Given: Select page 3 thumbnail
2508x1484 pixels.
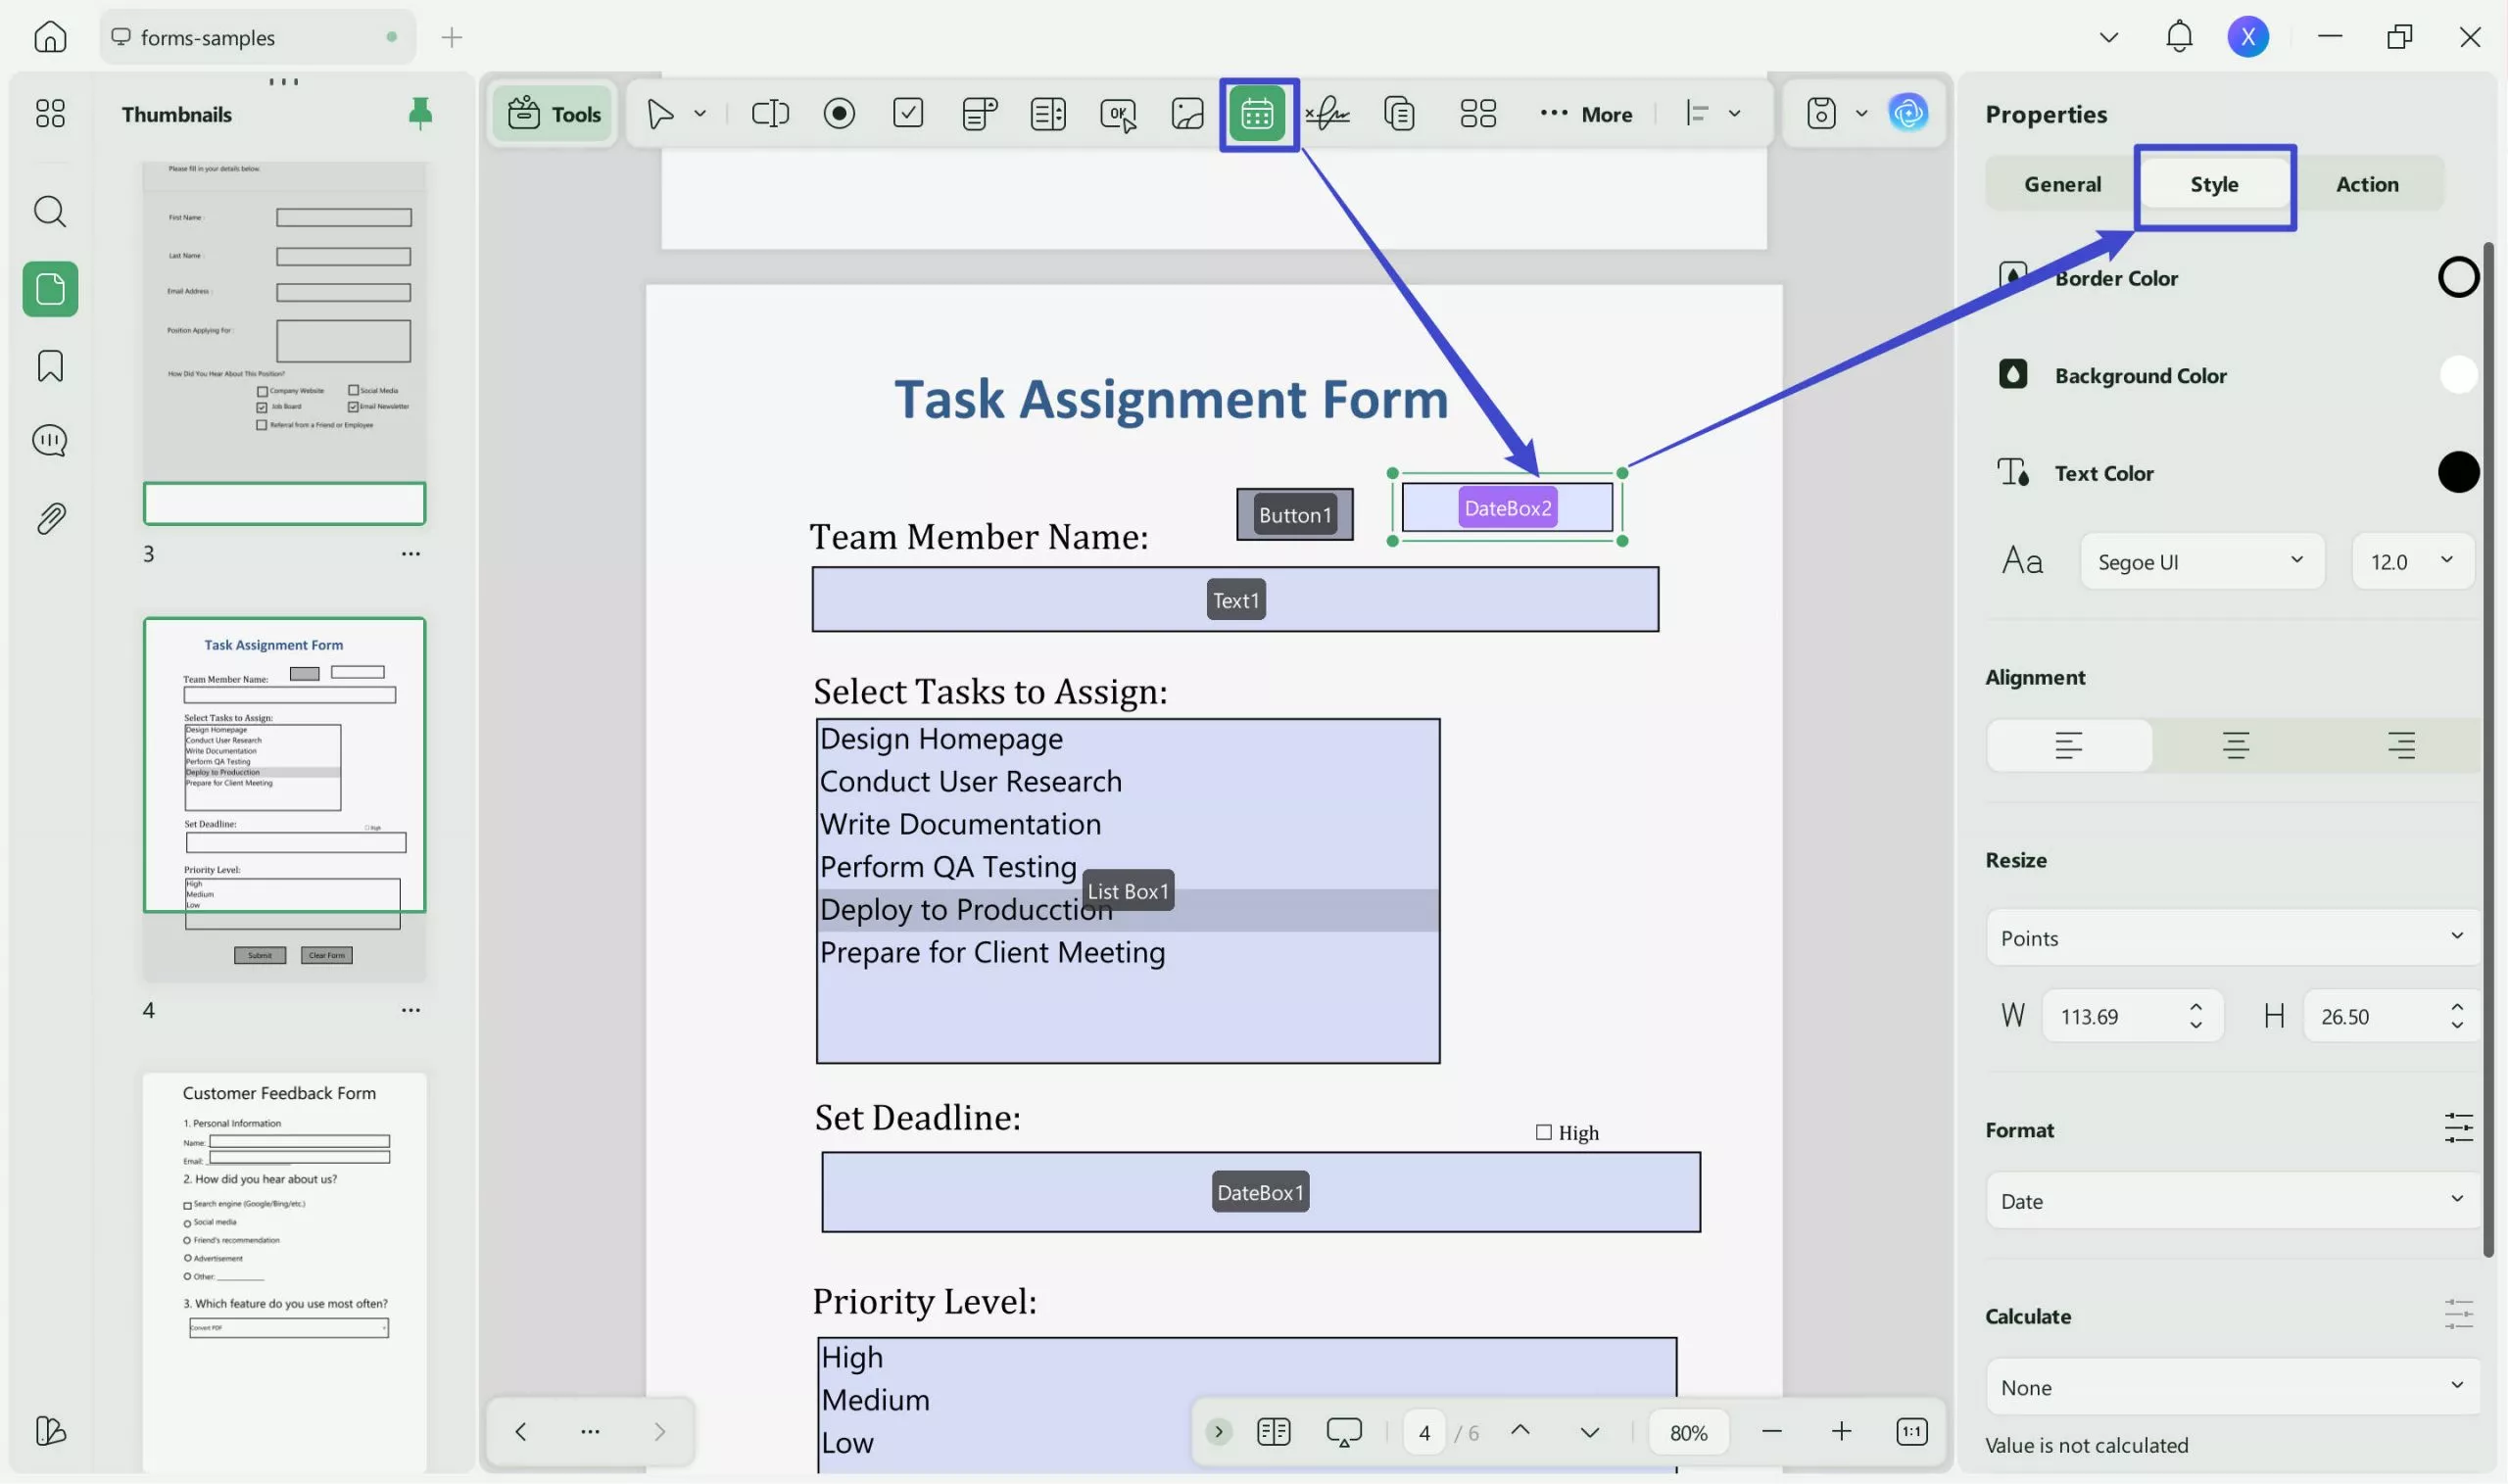Looking at the screenshot, I should [x=284, y=340].
